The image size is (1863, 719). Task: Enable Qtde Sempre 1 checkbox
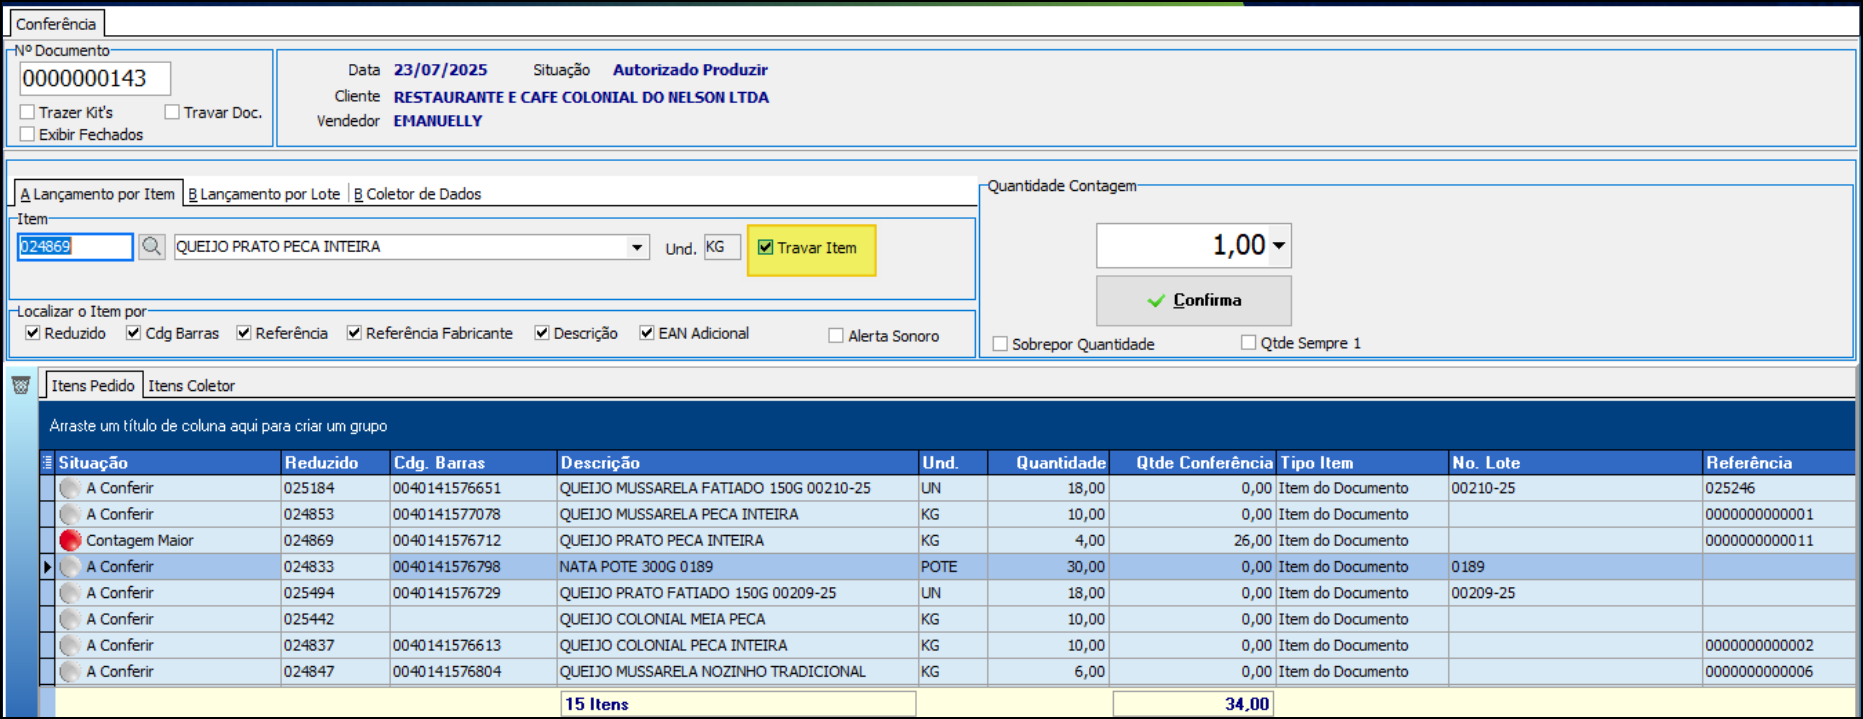pyautogui.click(x=1249, y=342)
